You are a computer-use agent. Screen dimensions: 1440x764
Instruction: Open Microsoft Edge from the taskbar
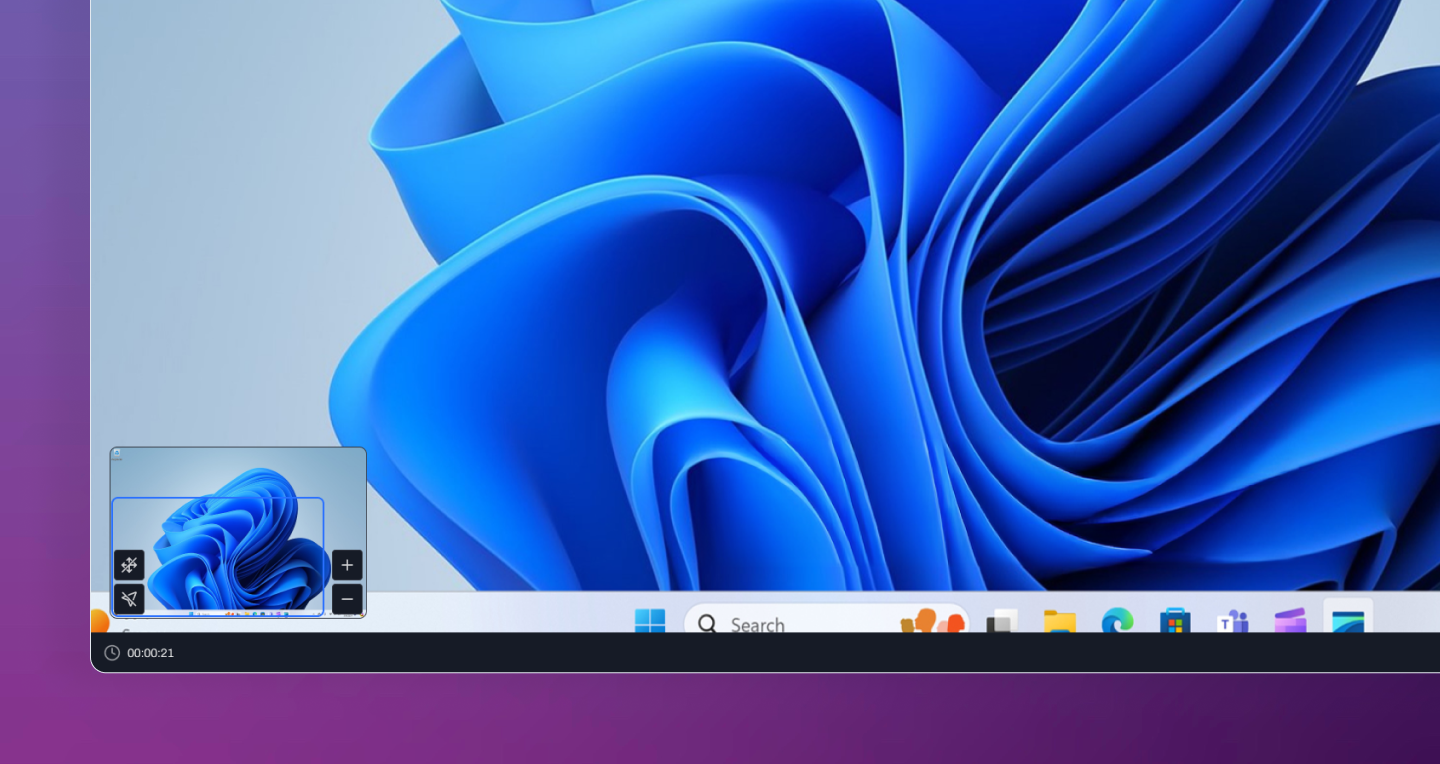[x=1117, y=621]
